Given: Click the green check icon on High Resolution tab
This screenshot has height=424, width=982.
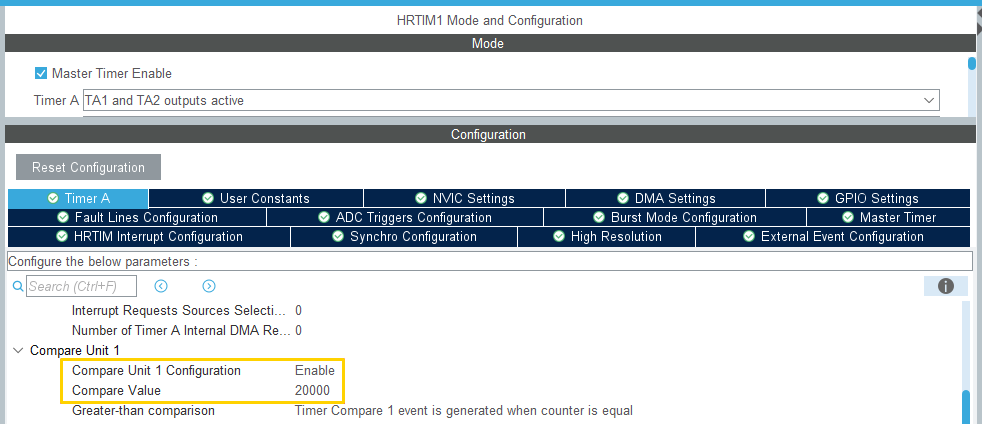Looking at the screenshot, I should click(559, 237).
